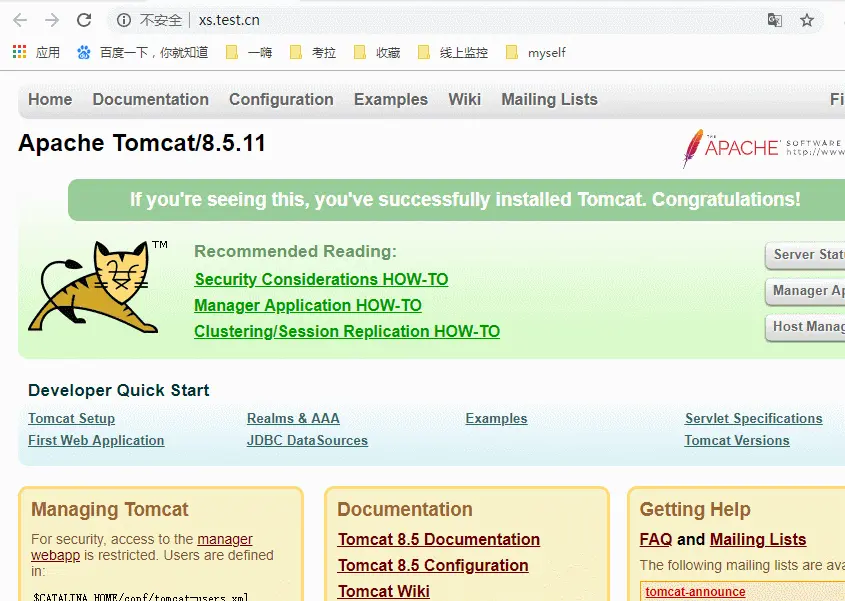Open Examples in the top navigation
Viewport: 845px width, 601px height.
pyautogui.click(x=391, y=100)
